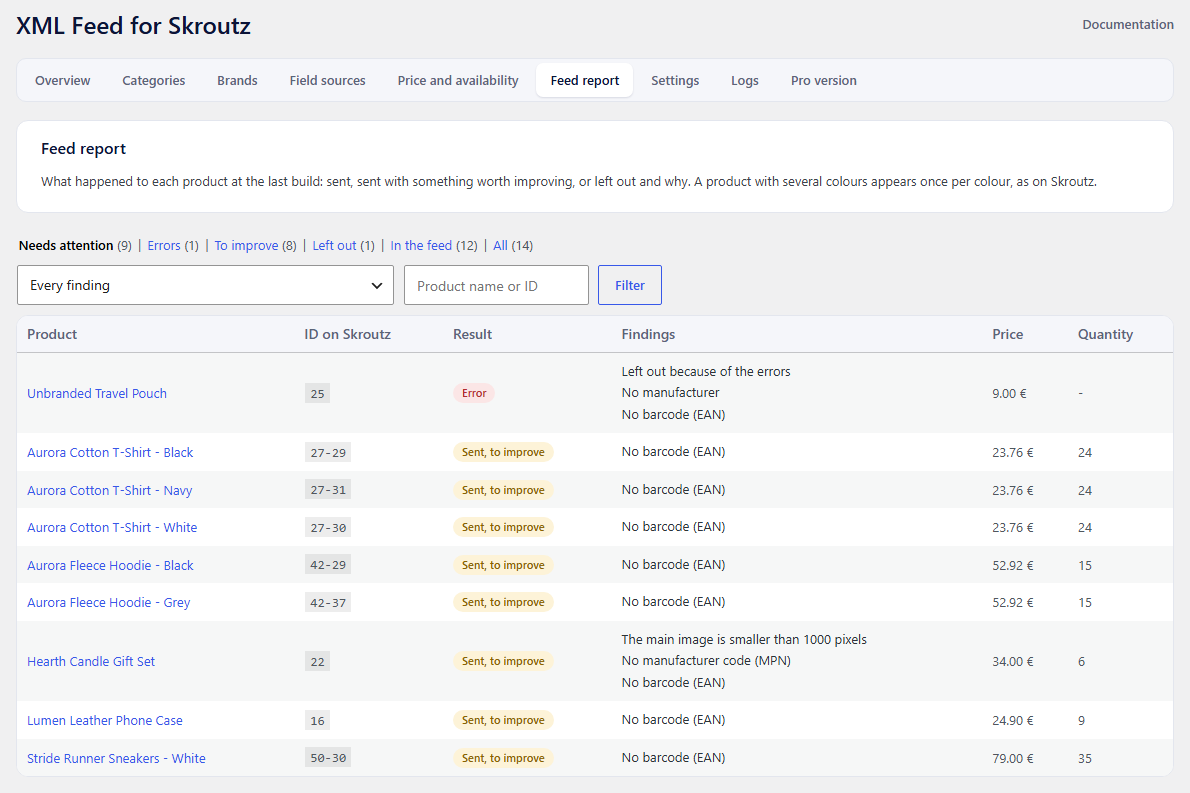Image resolution: width=1190 pixels, height=793 pixels.
Task: Click the Skroutz ID 42-37 code
Action: click(328, 603)
